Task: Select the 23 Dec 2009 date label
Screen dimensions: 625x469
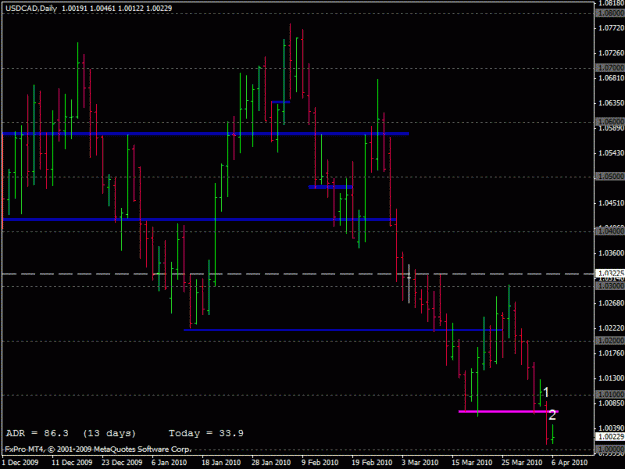Action: [122, 462]
